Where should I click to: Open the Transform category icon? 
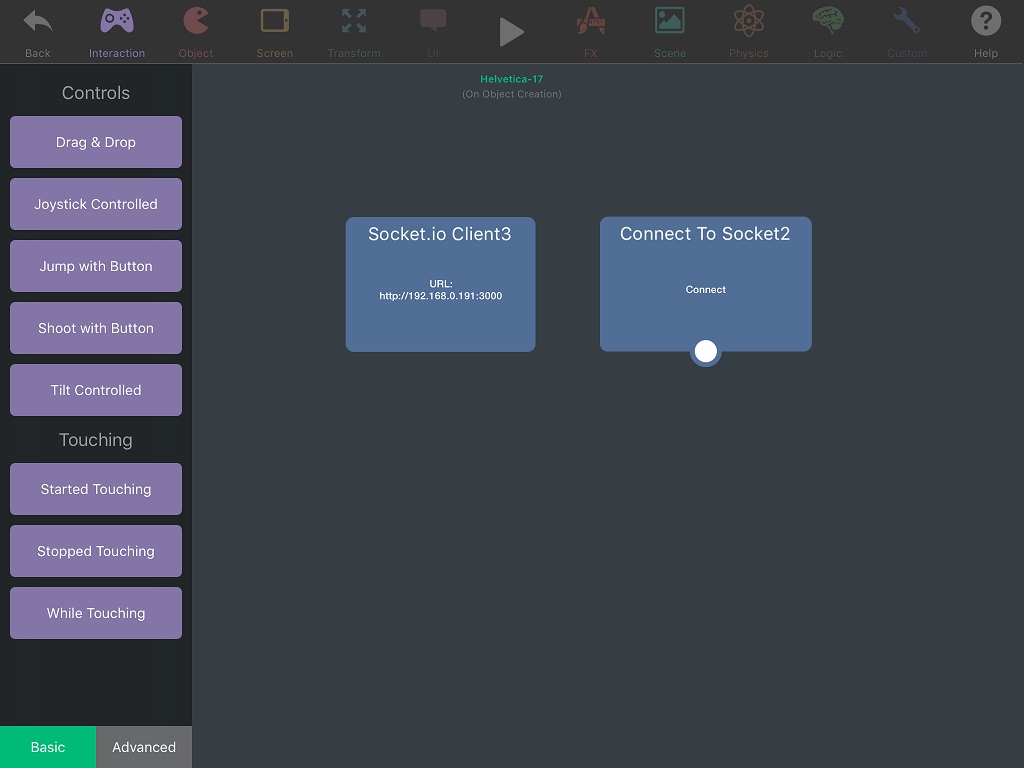(x=354, y=21)
